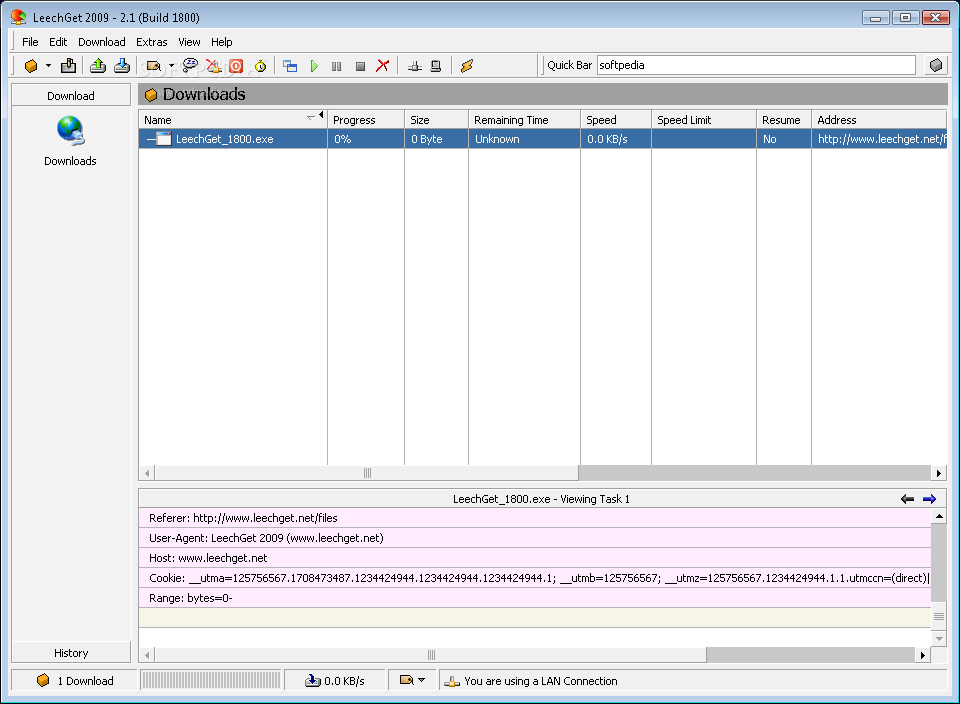Sort by the Size column header
The image size is (960, 704).
tap(437, 120)
